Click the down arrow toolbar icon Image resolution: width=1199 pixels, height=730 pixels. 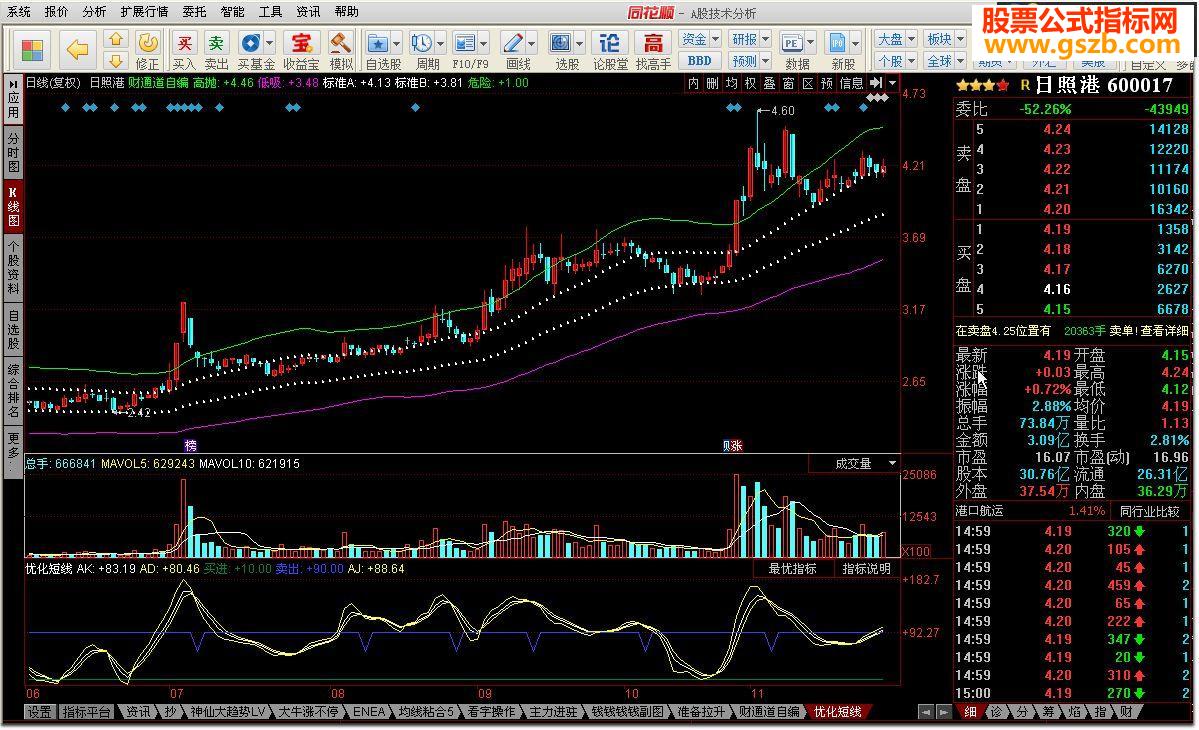tap(115, 60)
